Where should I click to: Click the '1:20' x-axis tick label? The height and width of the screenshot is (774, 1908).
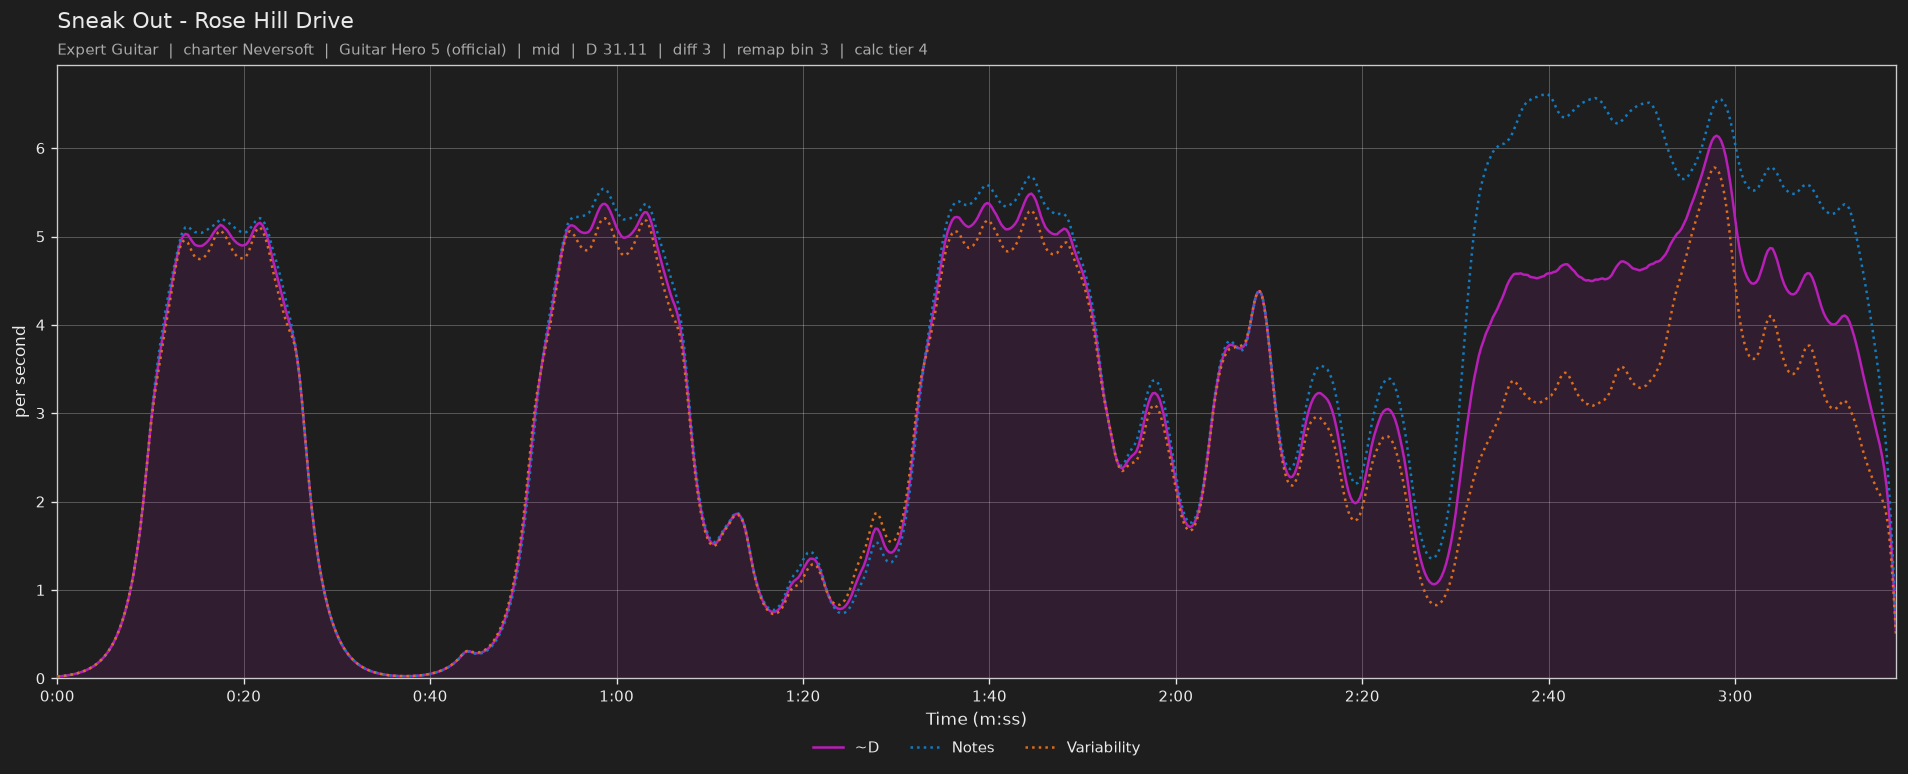point(803,697)
